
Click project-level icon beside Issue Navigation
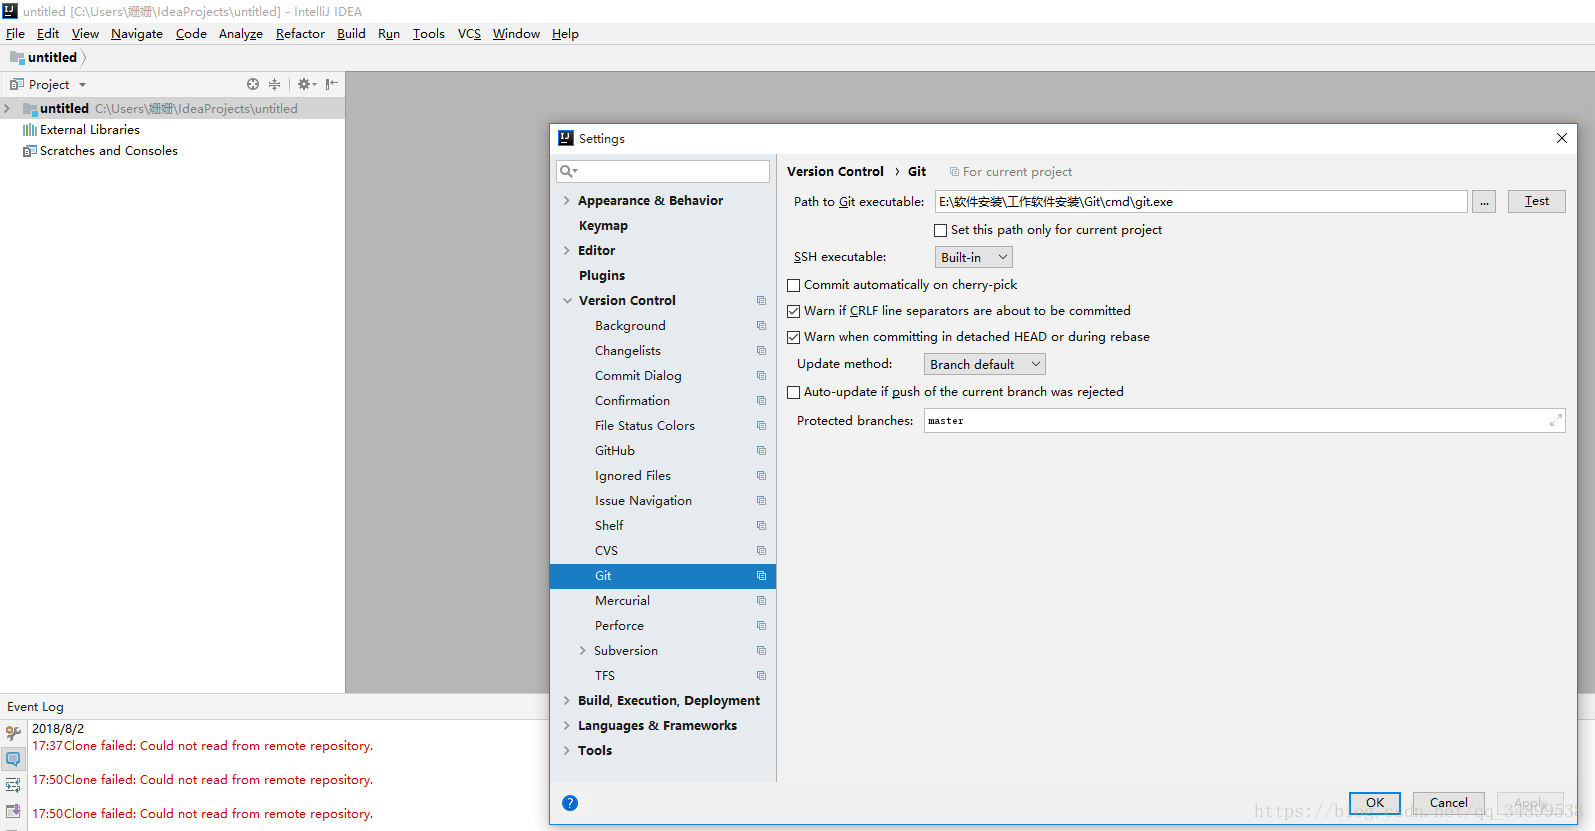[761, 501]
